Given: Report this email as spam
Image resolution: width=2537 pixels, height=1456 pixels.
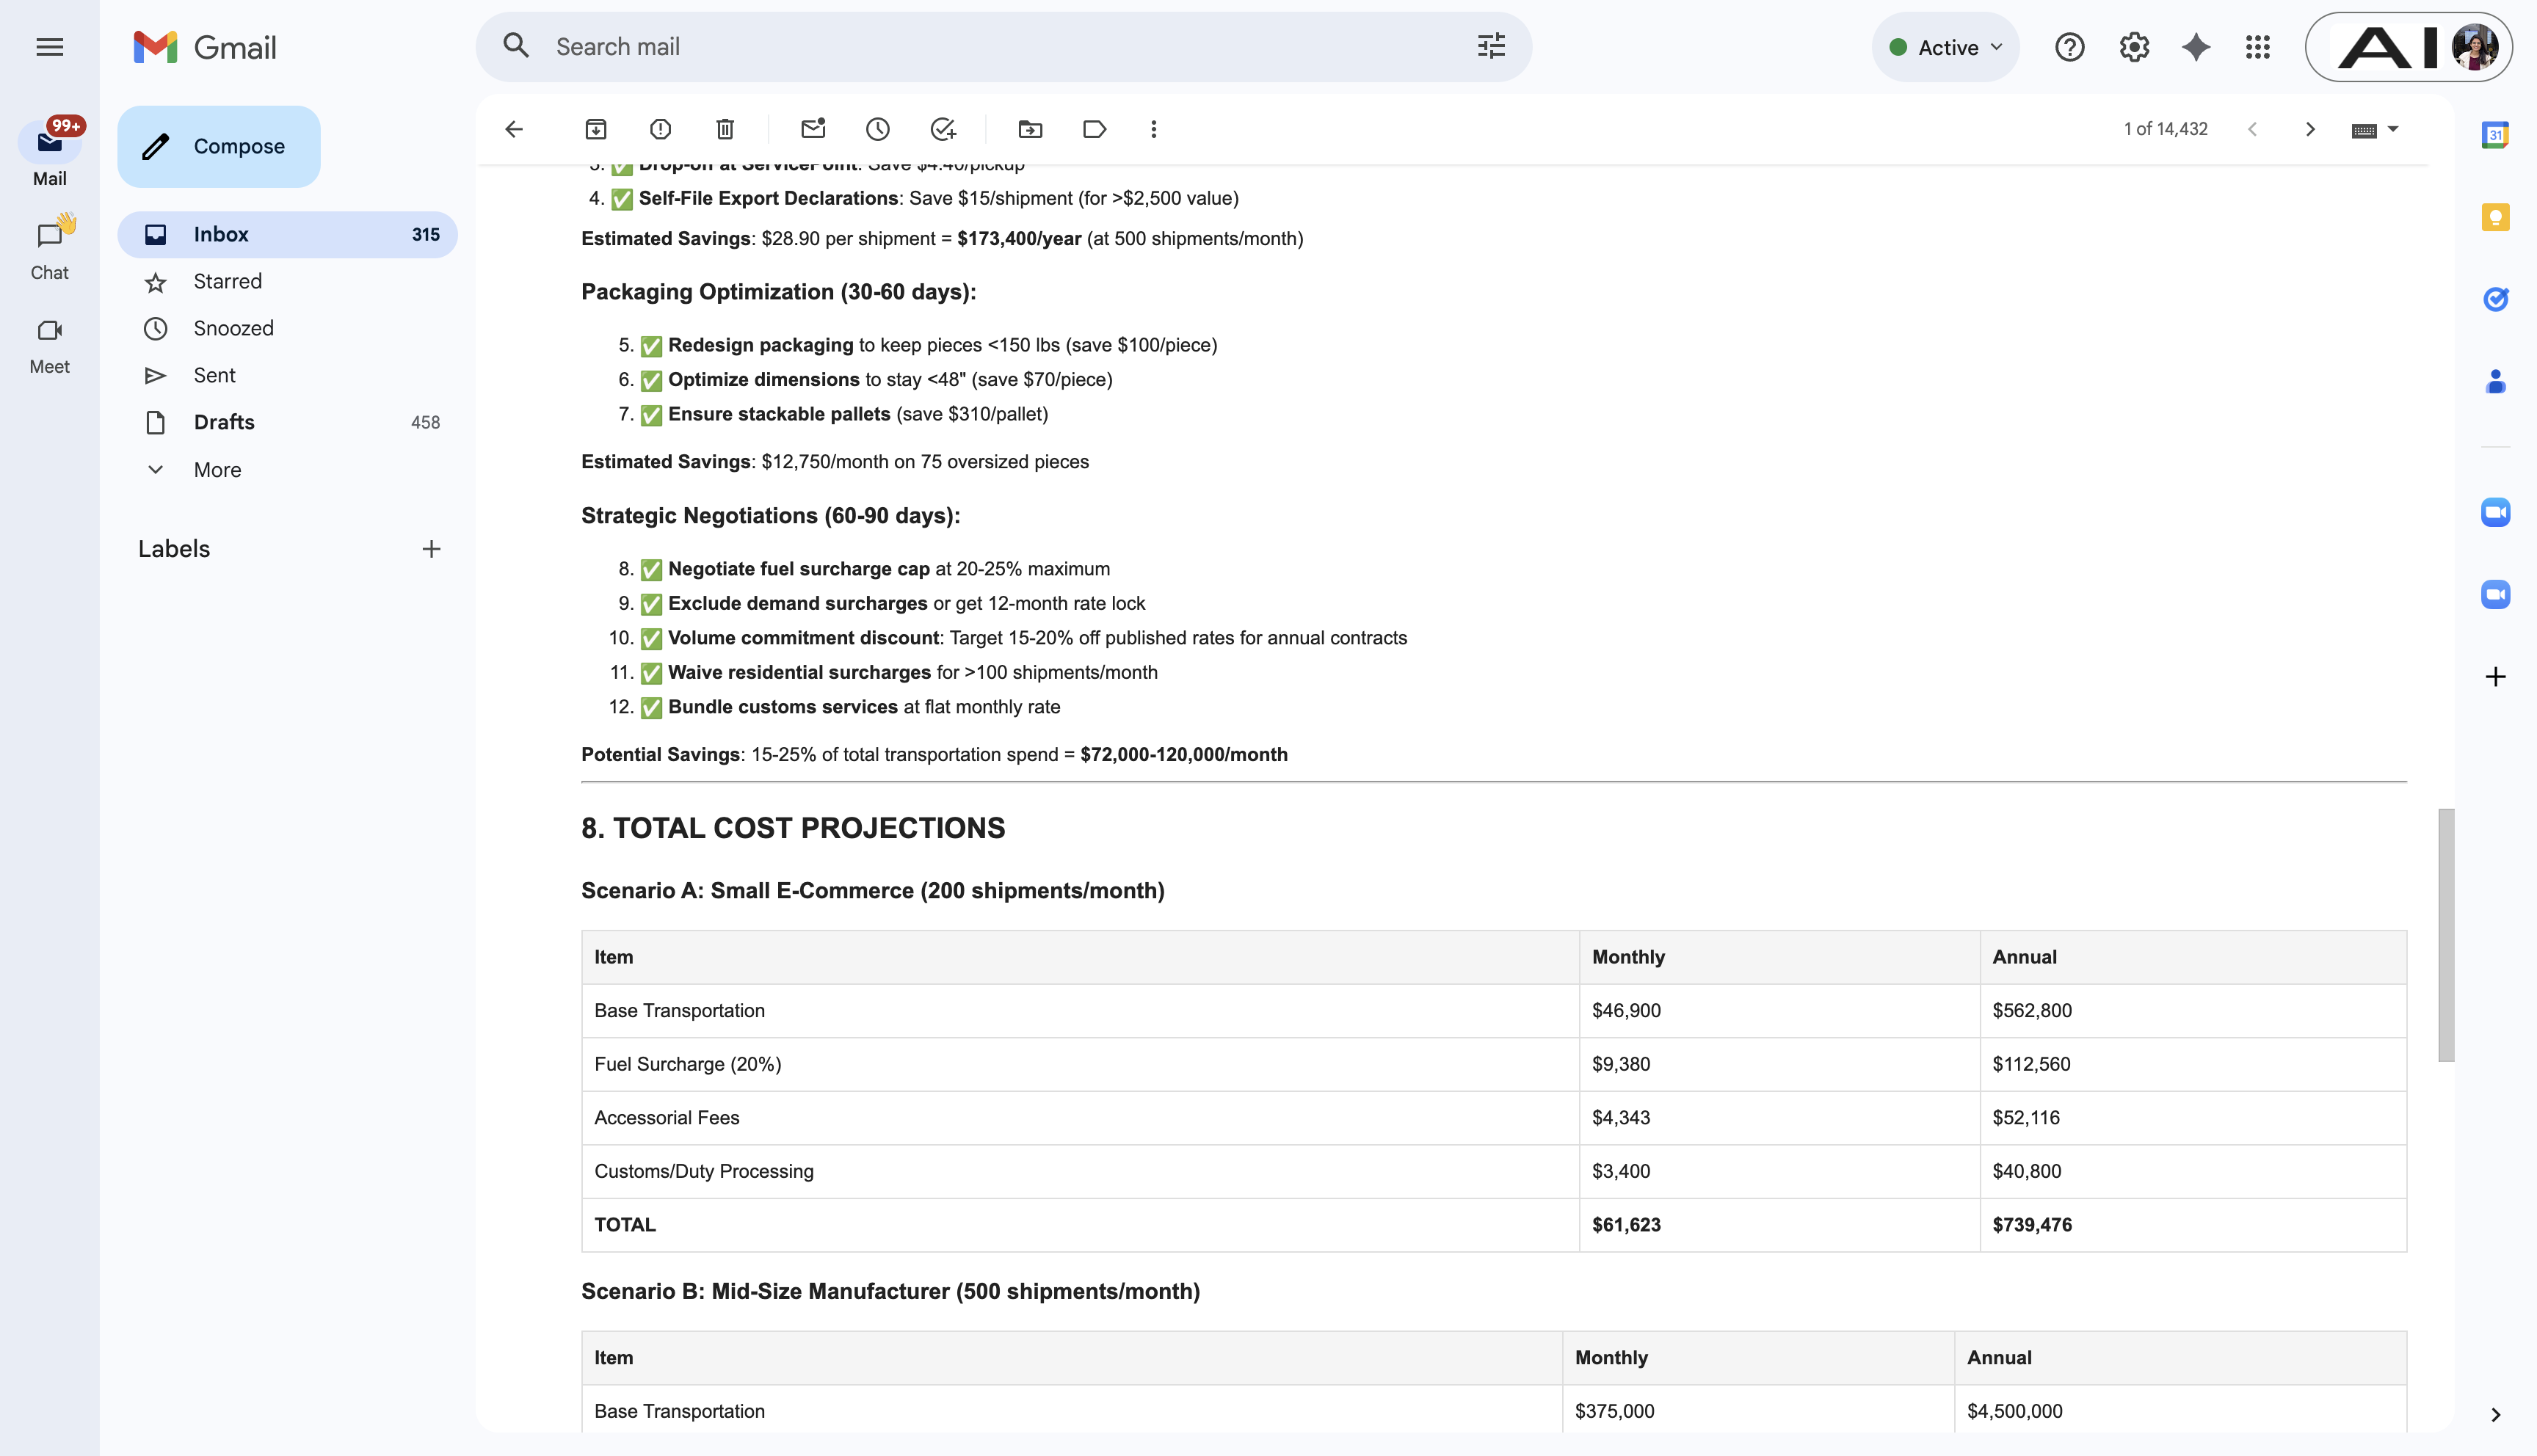Looking at the screenshot, I should point(660,129).
